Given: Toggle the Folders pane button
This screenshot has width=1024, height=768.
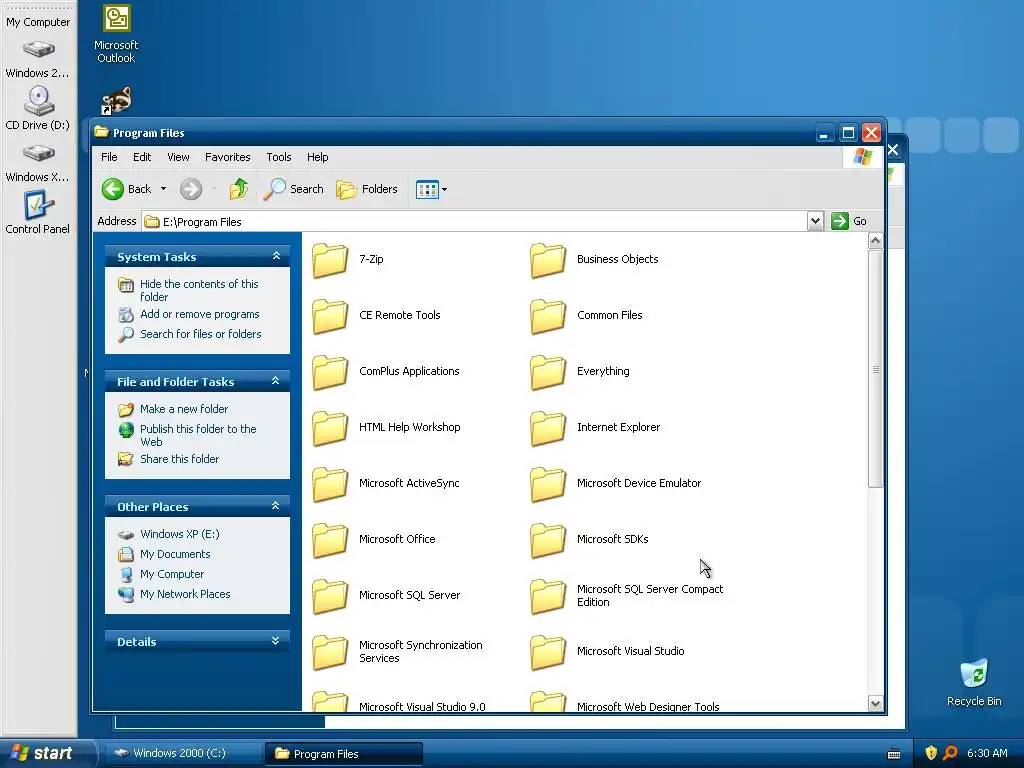Looking at the screenshot, I should point(366,189).
